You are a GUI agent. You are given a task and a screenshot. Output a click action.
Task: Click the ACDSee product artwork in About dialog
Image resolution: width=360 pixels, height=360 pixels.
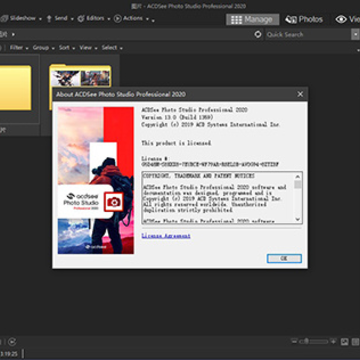click(96, 180)
